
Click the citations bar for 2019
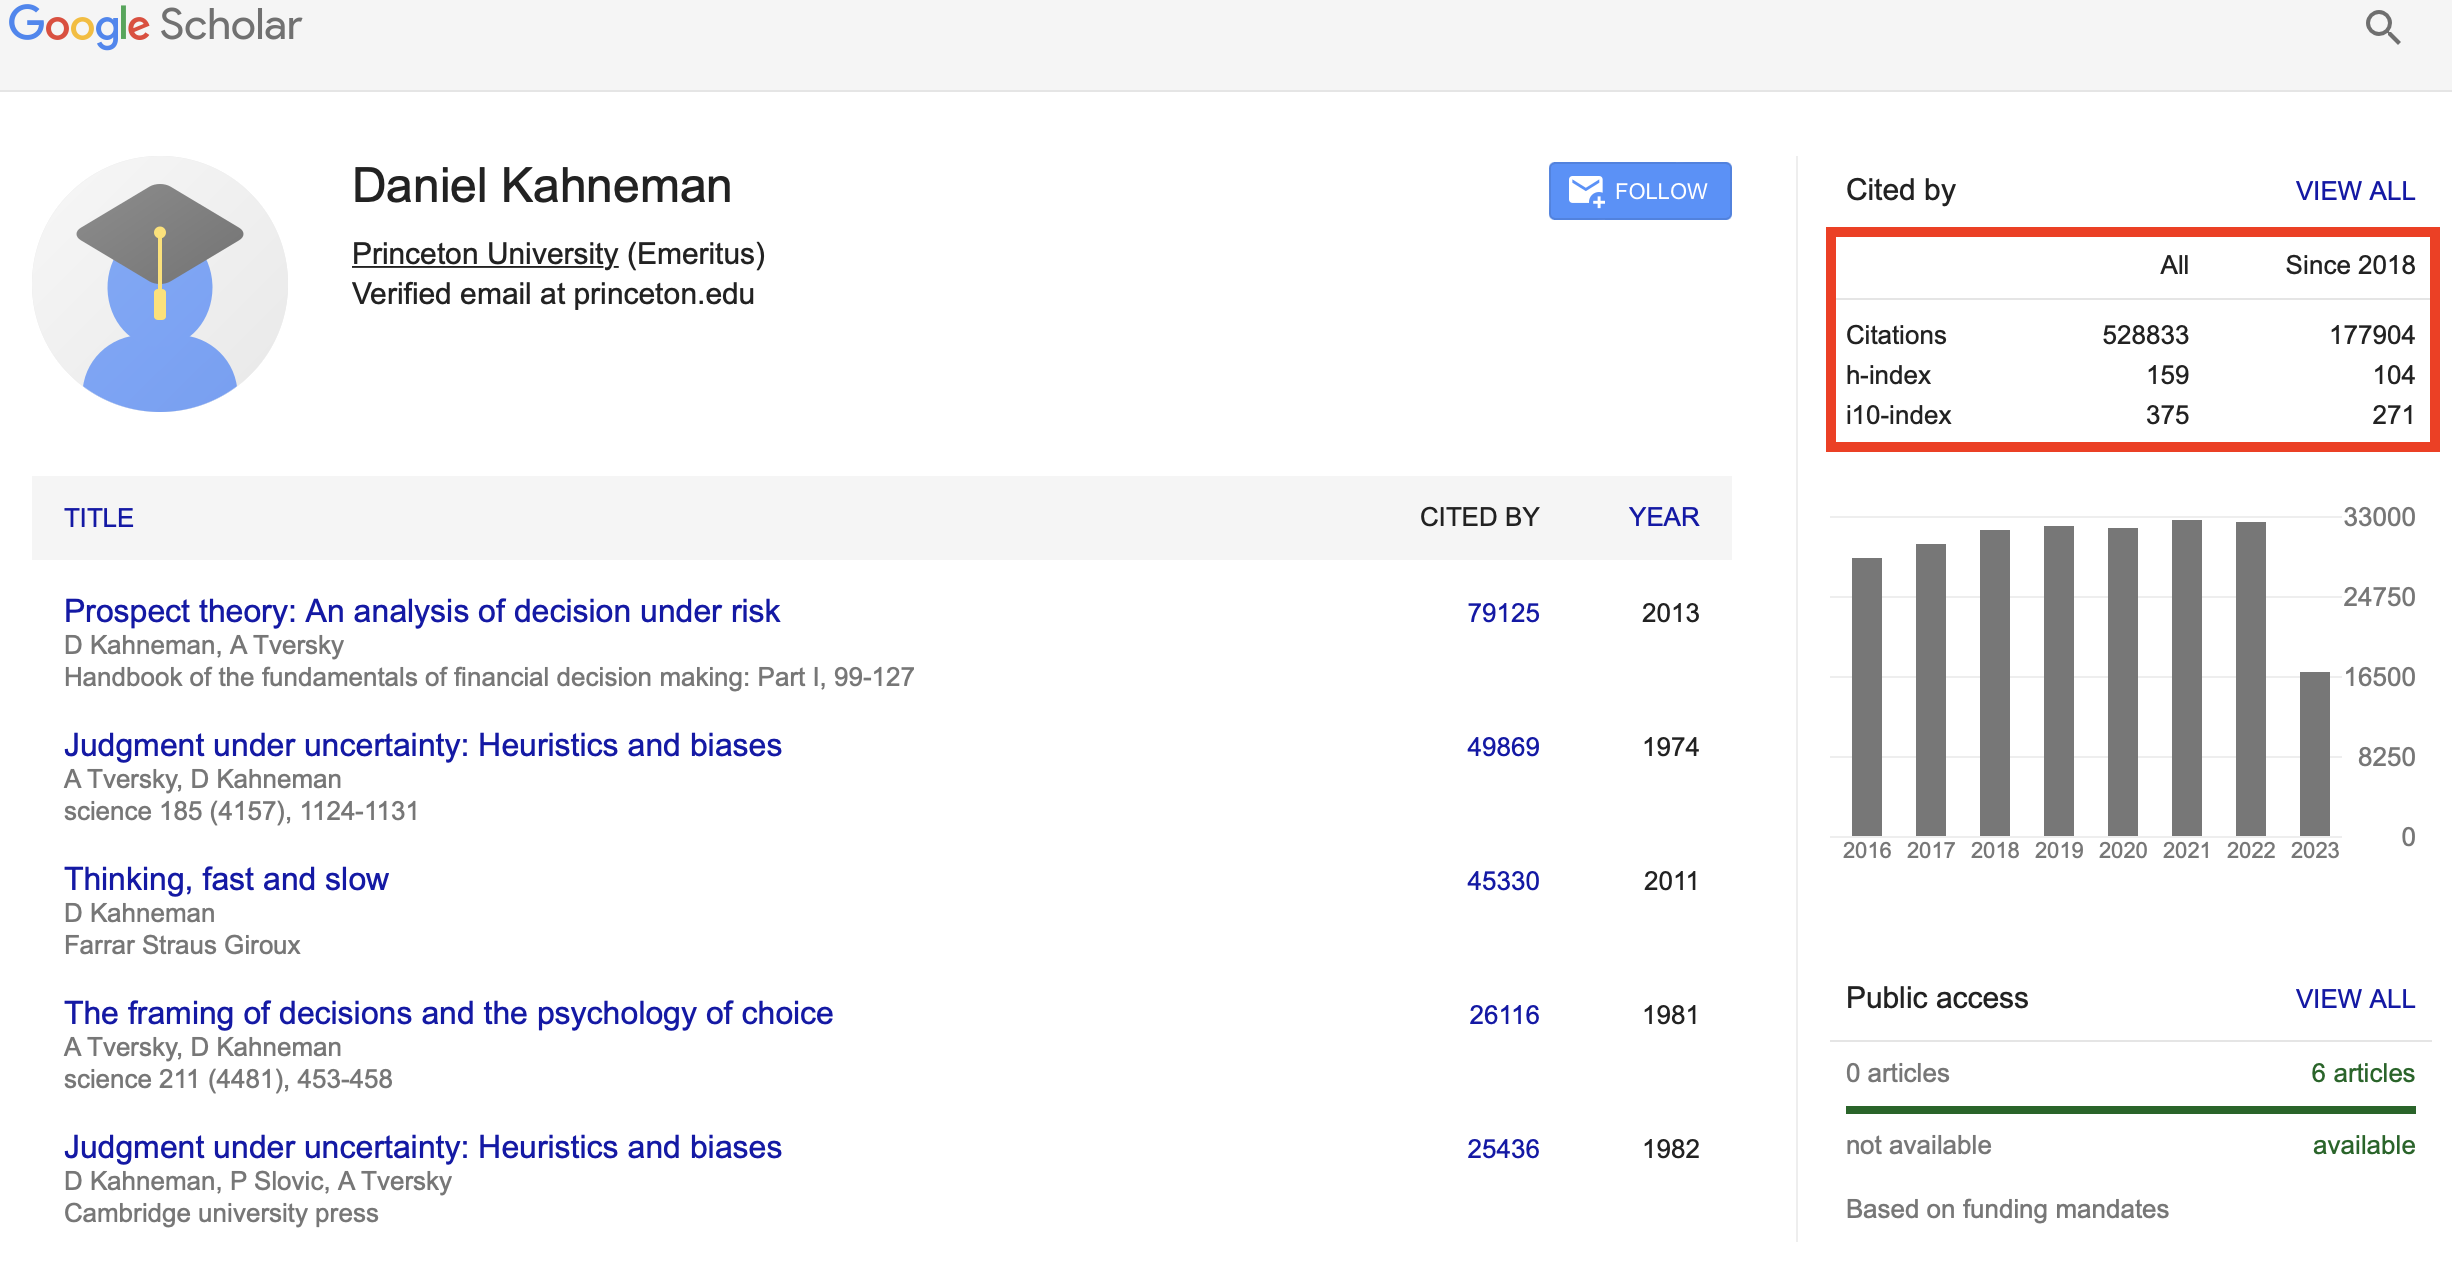pos(2059,690)
